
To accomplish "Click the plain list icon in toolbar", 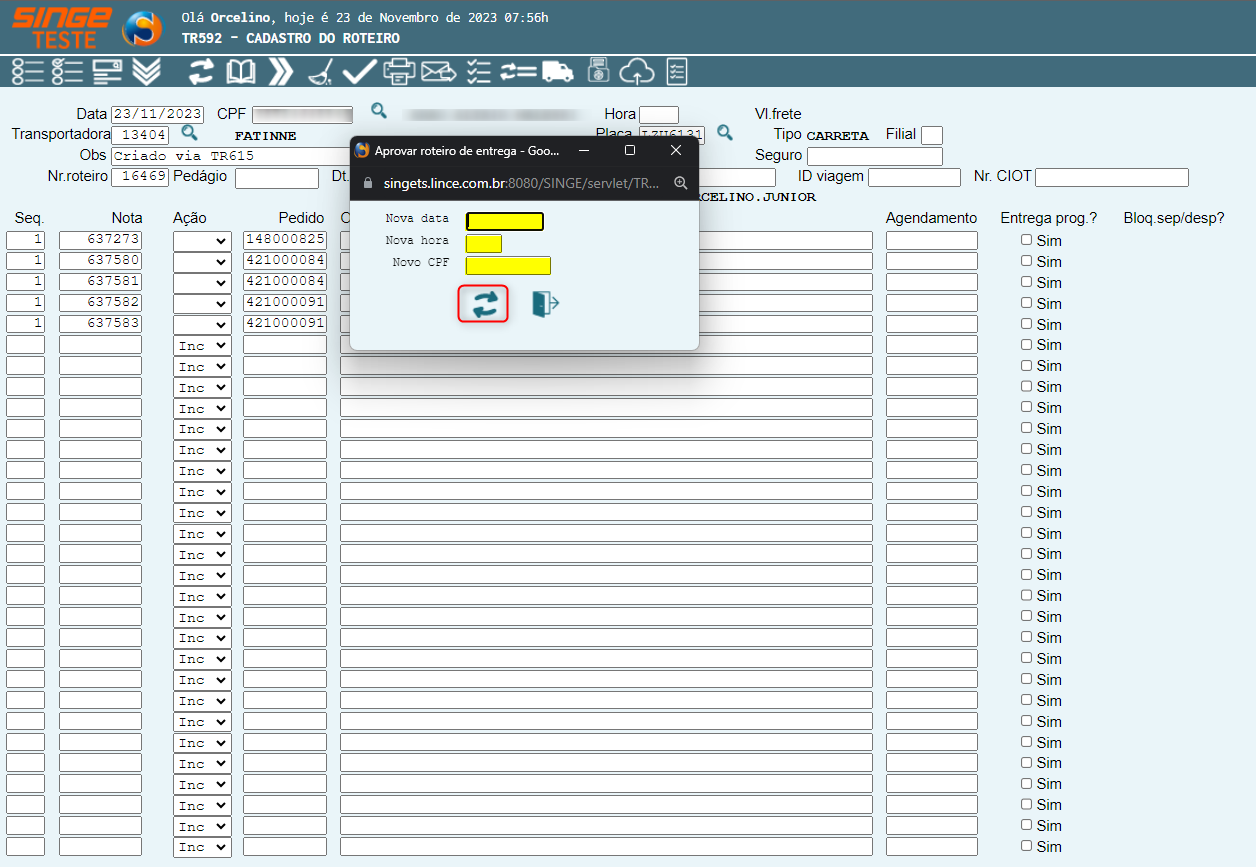I will (x=28, y=72).
